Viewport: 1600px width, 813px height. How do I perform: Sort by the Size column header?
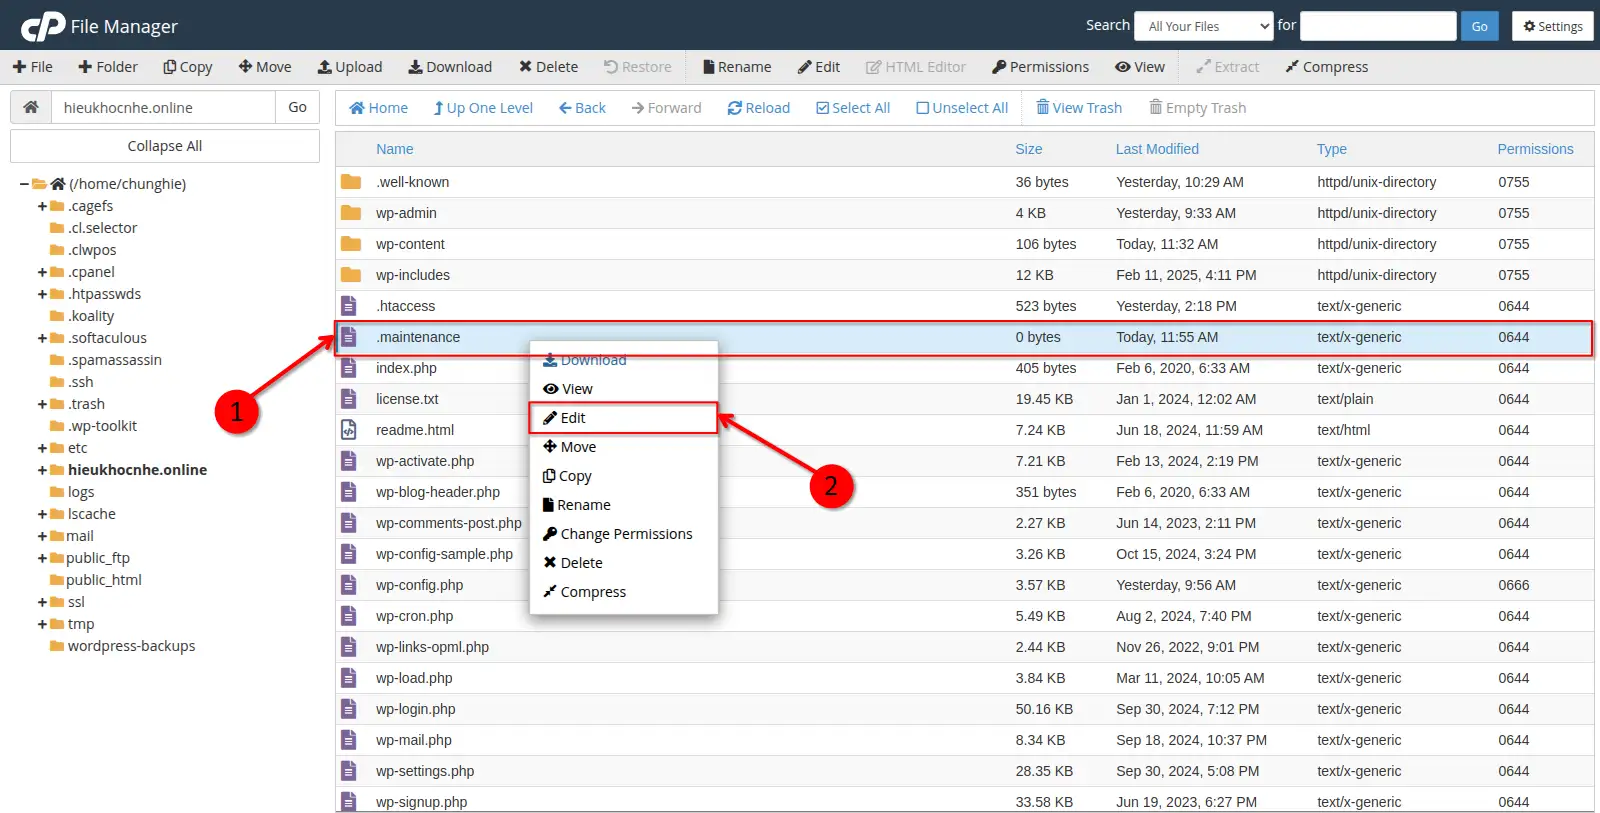(1029, 149)
